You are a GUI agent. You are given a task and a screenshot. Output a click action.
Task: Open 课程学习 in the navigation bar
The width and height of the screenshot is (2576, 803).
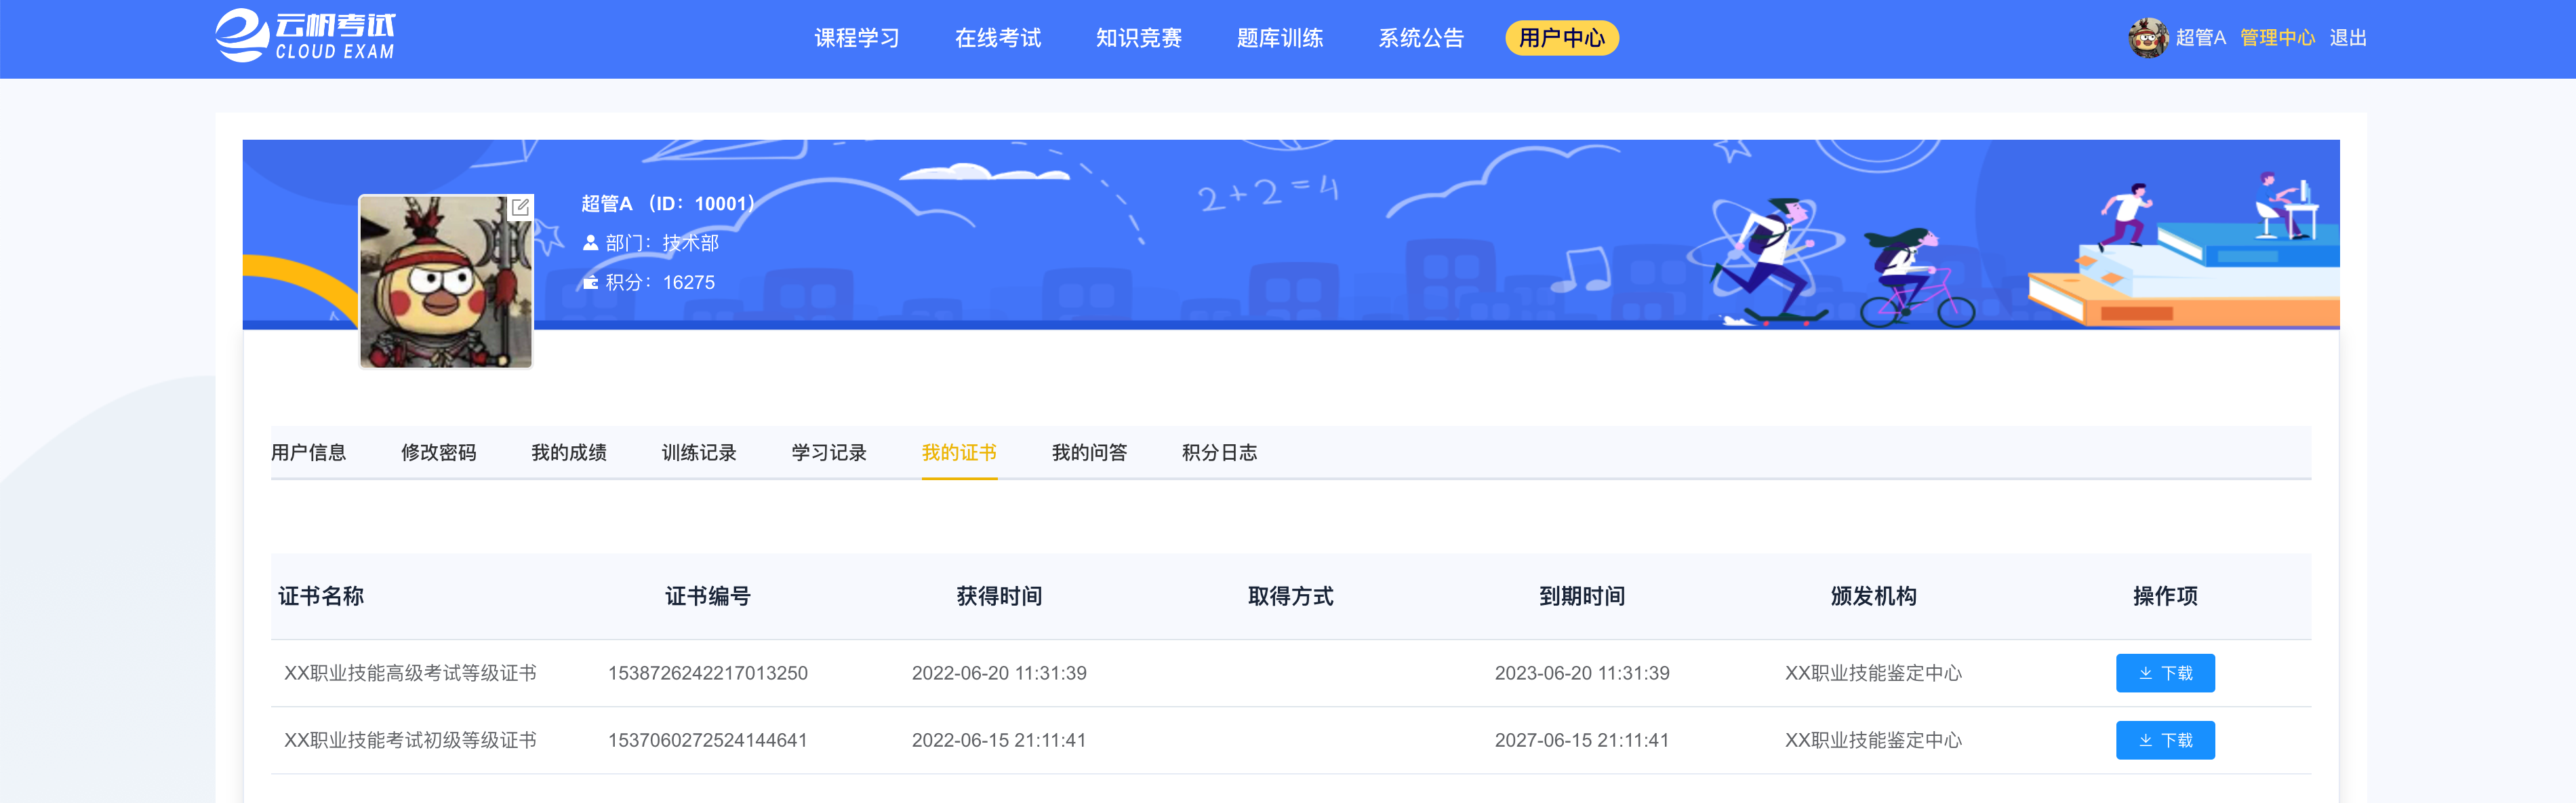pyautogui.click(x=857, y=38)
